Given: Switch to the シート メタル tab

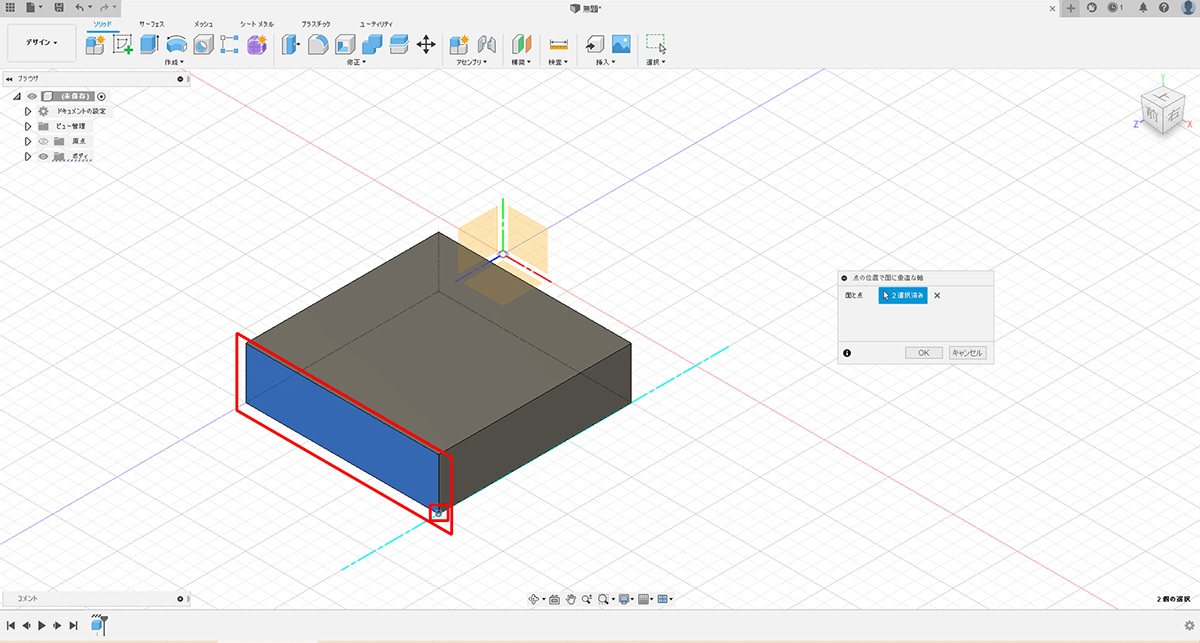Looking at the screenshot, I should 256,22.
